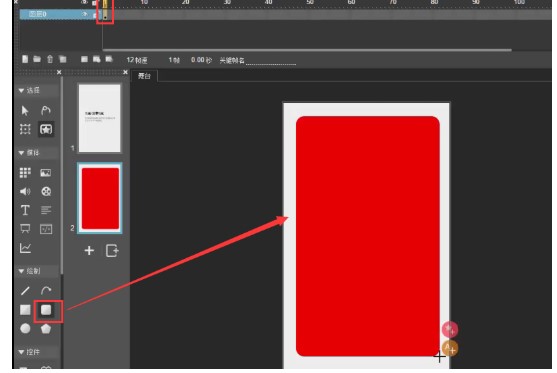
Task: Collapse the 媒体 tool group
Action: click(21, 153)
